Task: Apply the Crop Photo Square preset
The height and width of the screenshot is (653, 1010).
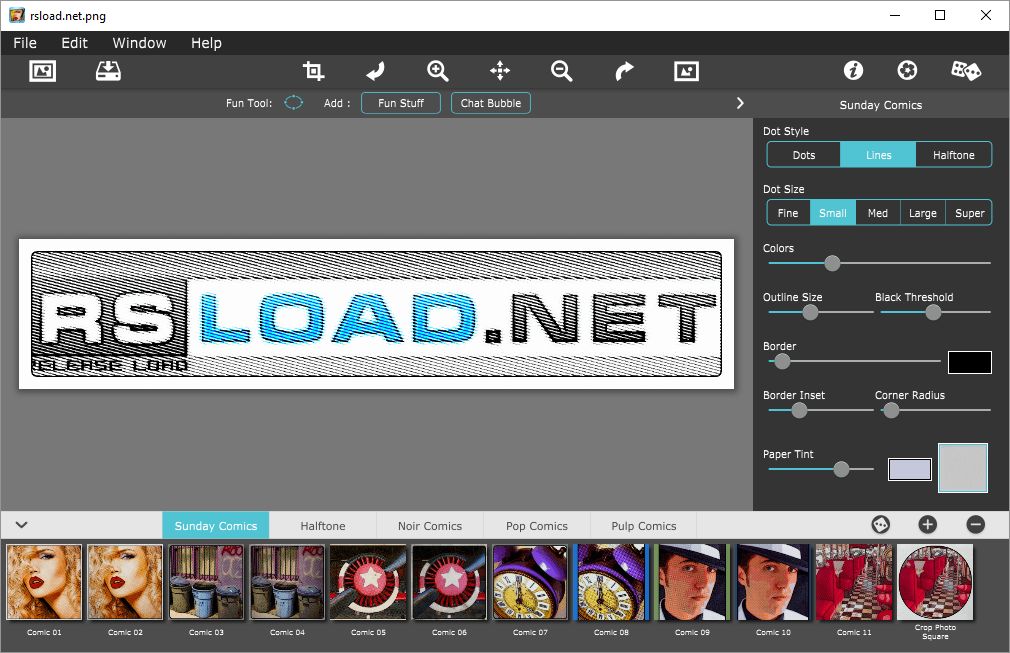Action: (935, 582)
